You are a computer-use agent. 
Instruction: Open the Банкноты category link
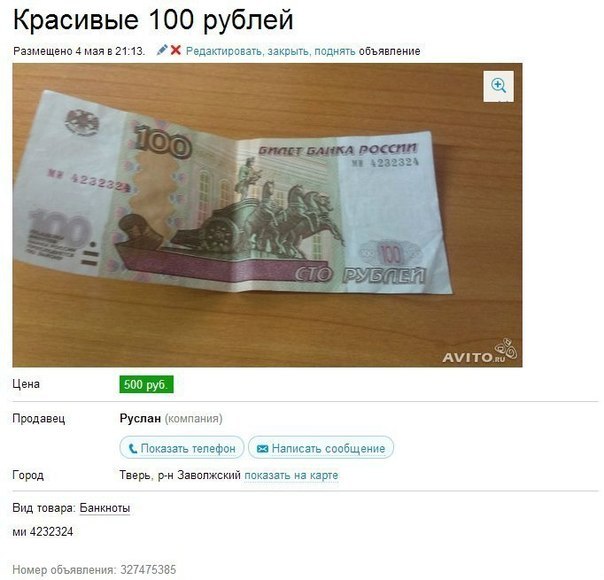105,508
